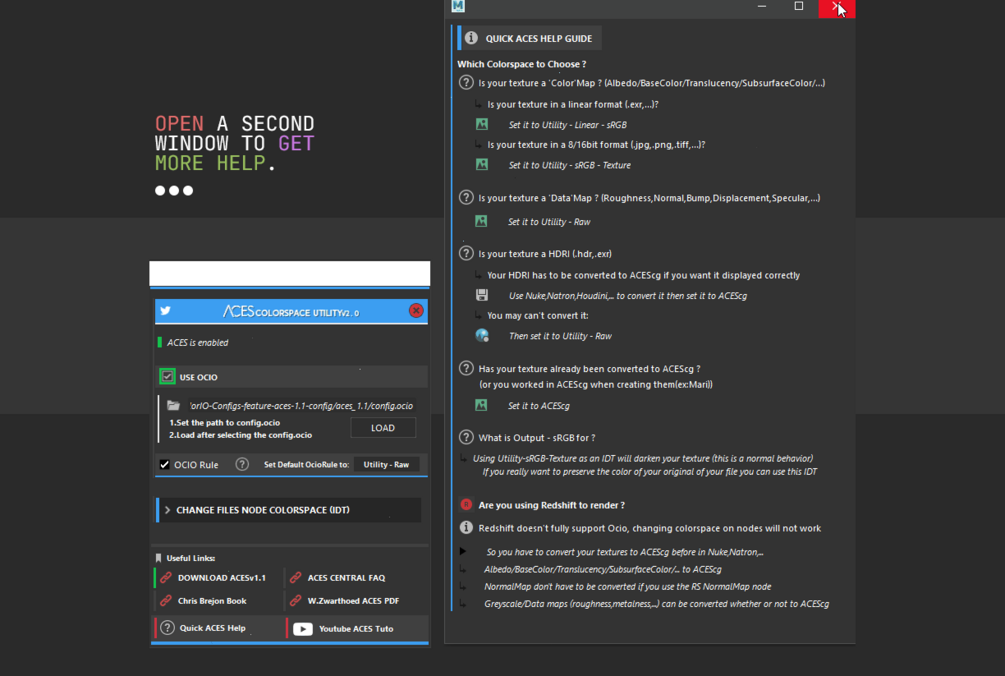Click 'Are you using Redshift to render ?' text
Screen dimensions: 1005x676
coord(551,506)
